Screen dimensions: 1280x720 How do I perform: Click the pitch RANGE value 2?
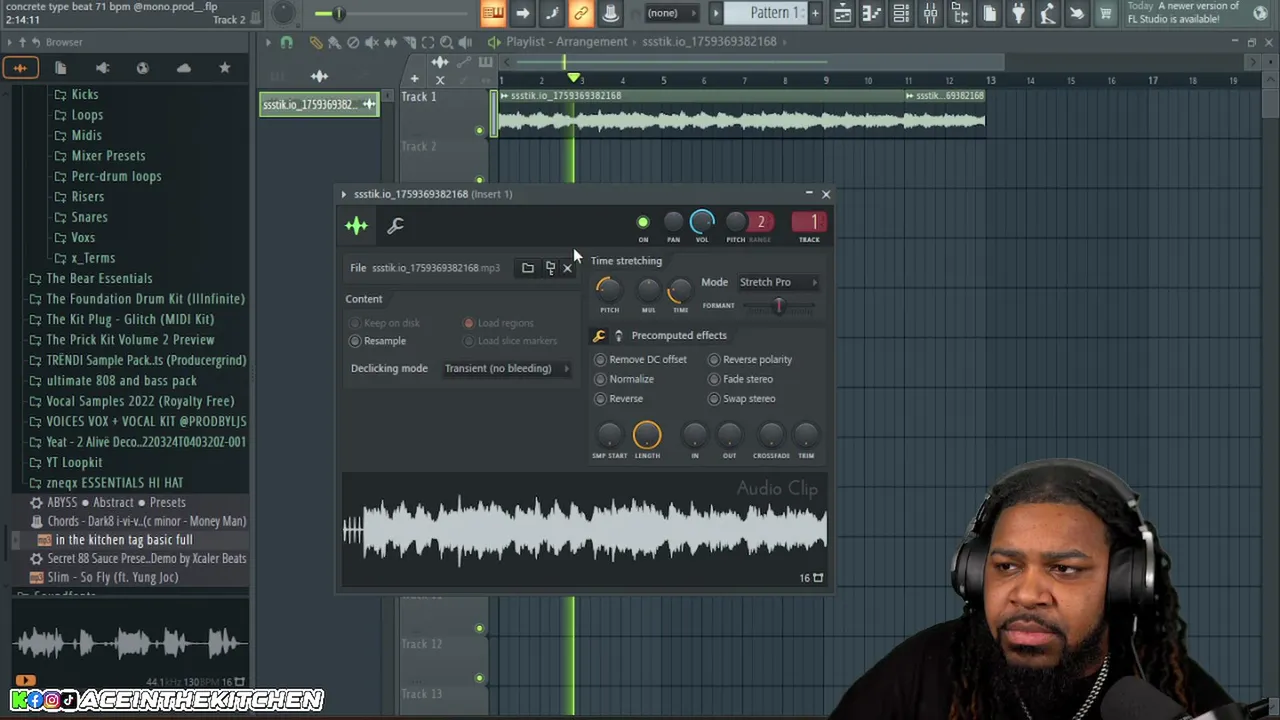coord(760,222)
